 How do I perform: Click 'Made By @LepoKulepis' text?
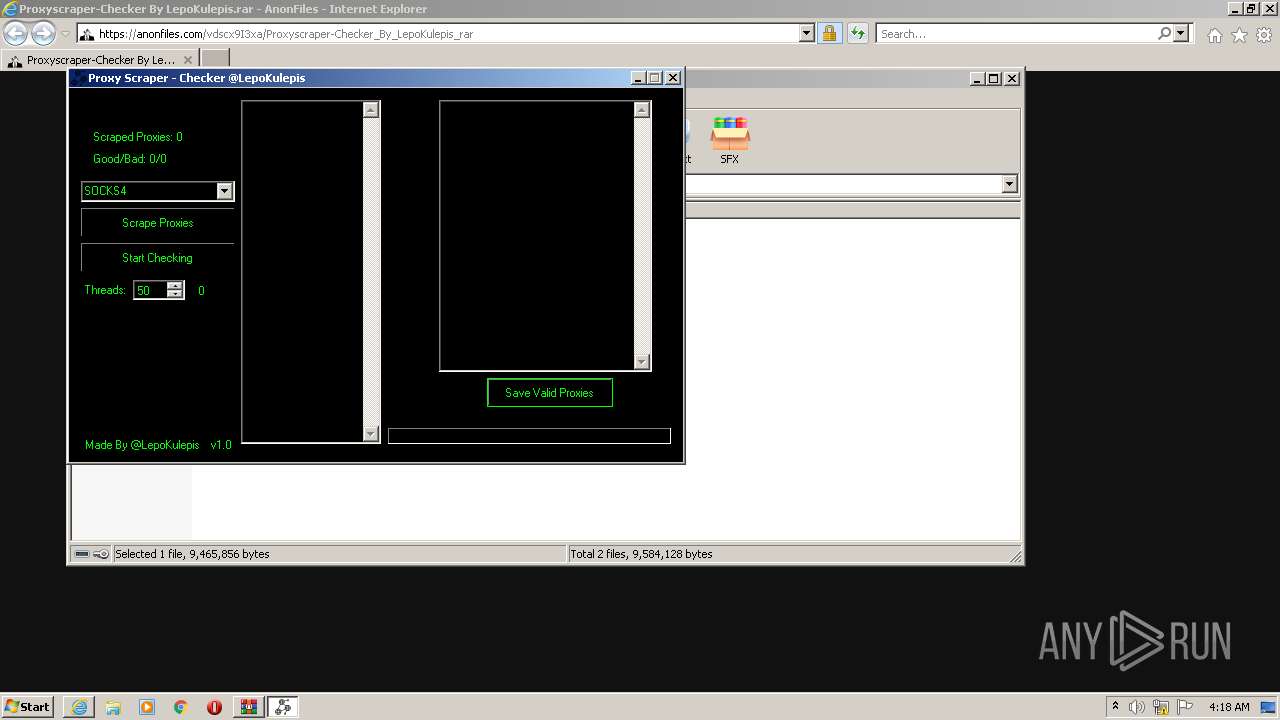pyautogui.click(x=142, y=445)
